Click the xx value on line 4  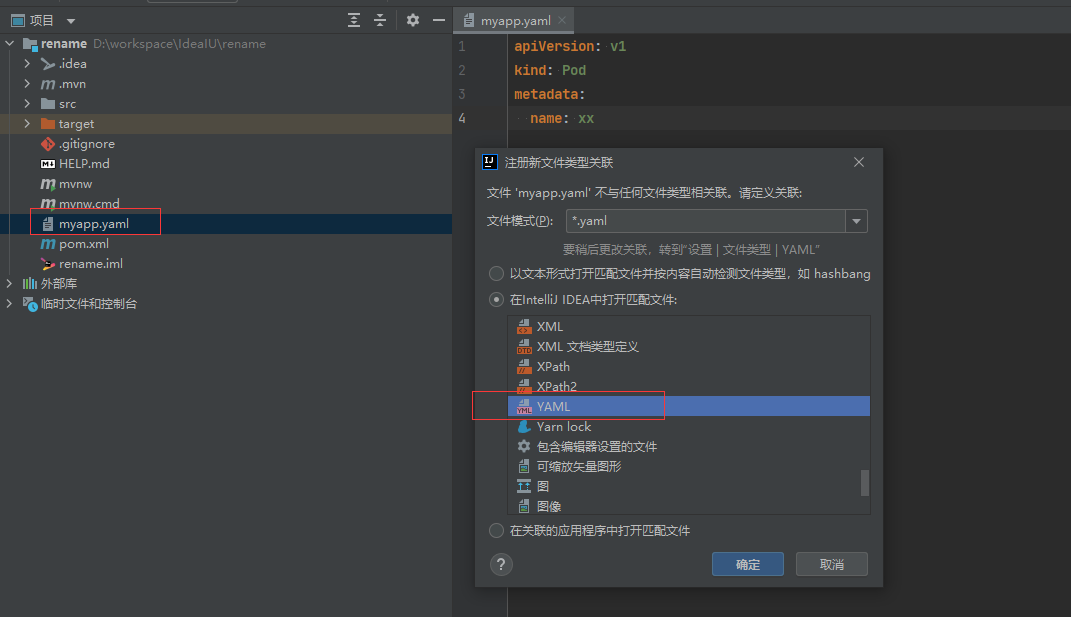point(586,118)
